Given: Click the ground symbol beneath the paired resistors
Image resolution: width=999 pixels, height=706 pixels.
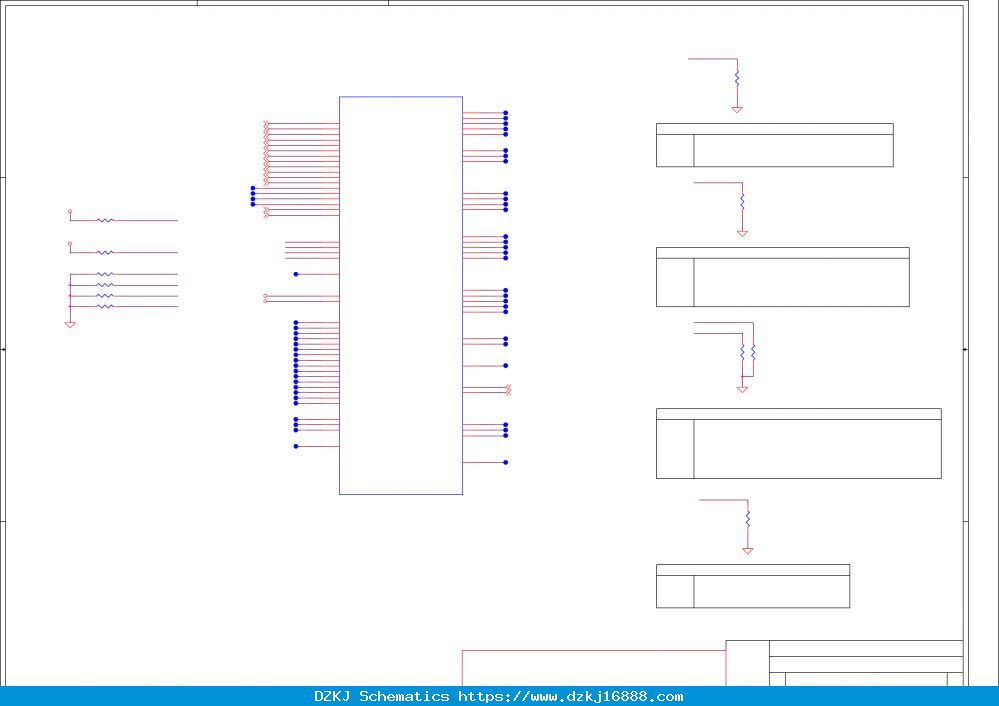Looking at the screenshot, I should [742, 389].
